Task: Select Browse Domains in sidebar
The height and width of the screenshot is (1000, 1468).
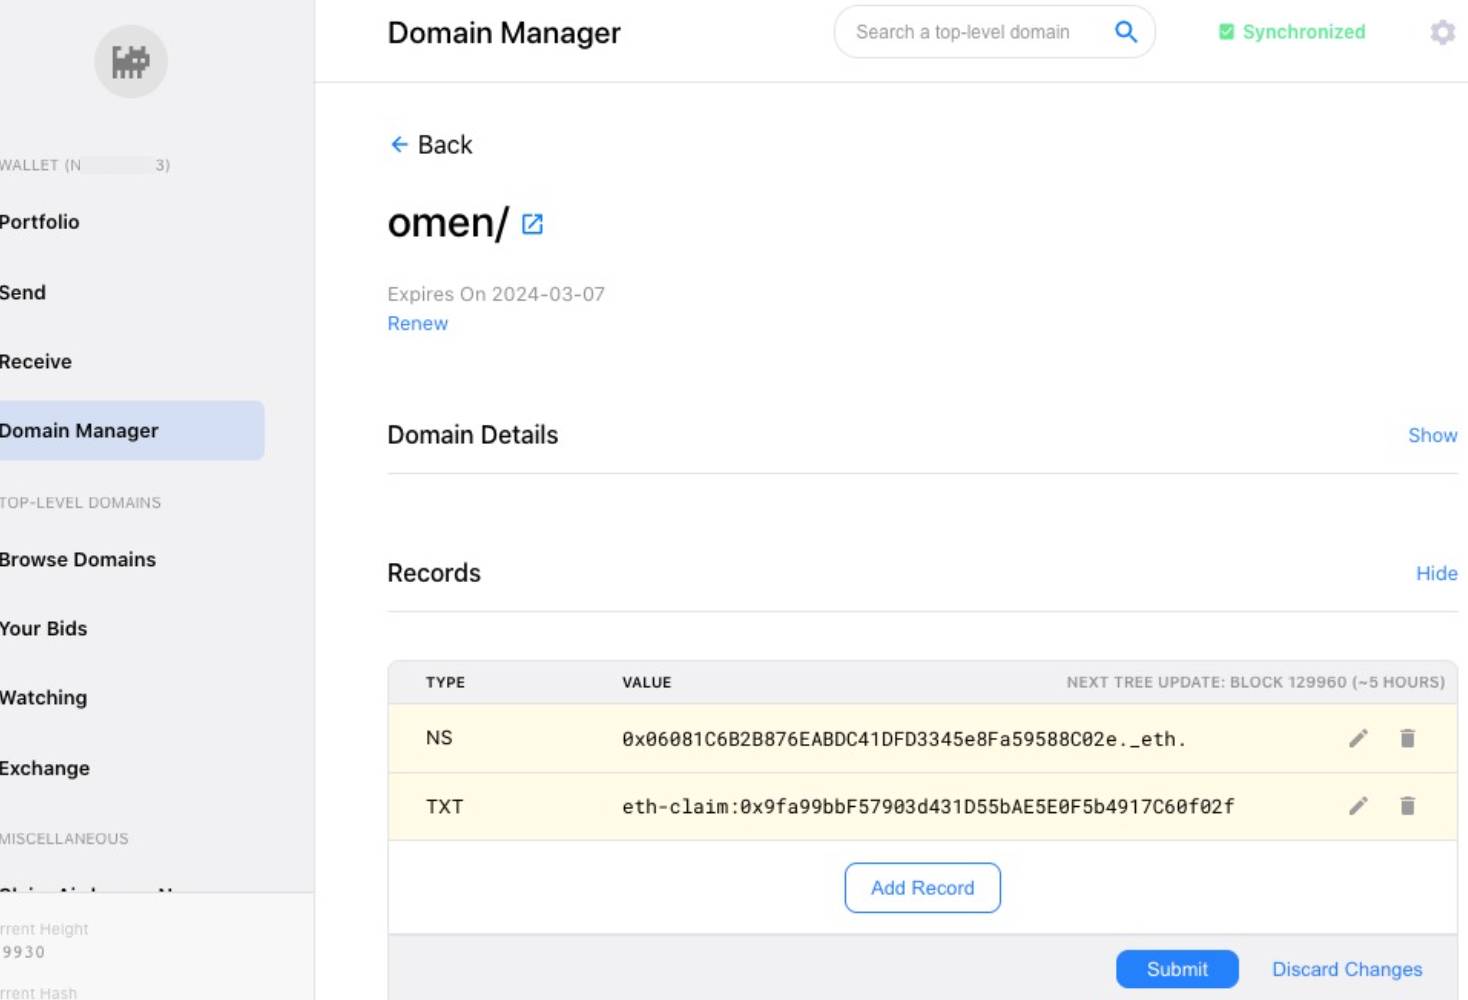Action: coord(78,560)
